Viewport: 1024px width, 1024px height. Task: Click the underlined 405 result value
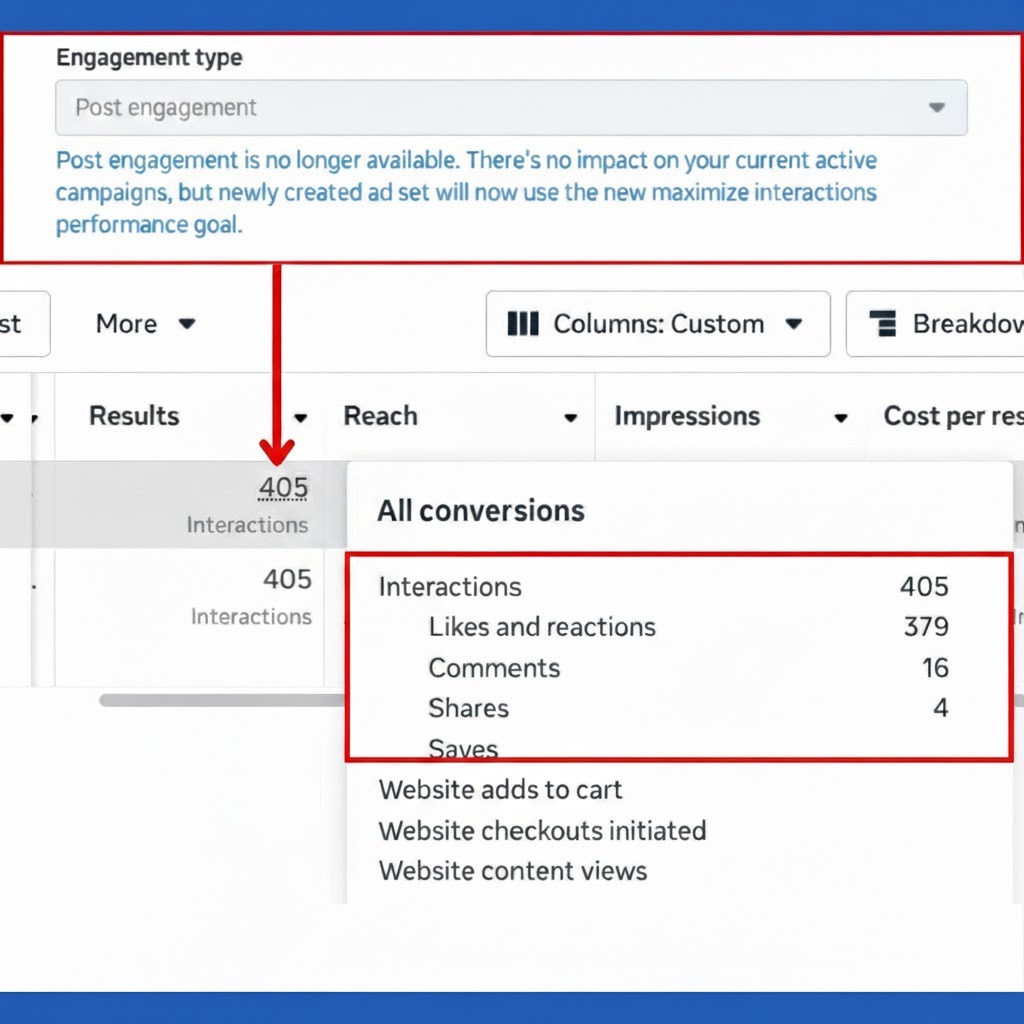pos(283,488)
